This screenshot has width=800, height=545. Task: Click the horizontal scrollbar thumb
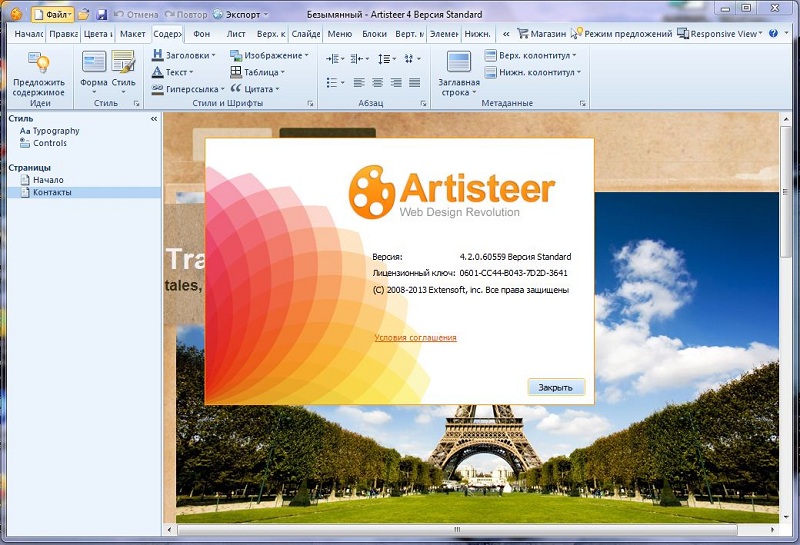tap(457, 530)
